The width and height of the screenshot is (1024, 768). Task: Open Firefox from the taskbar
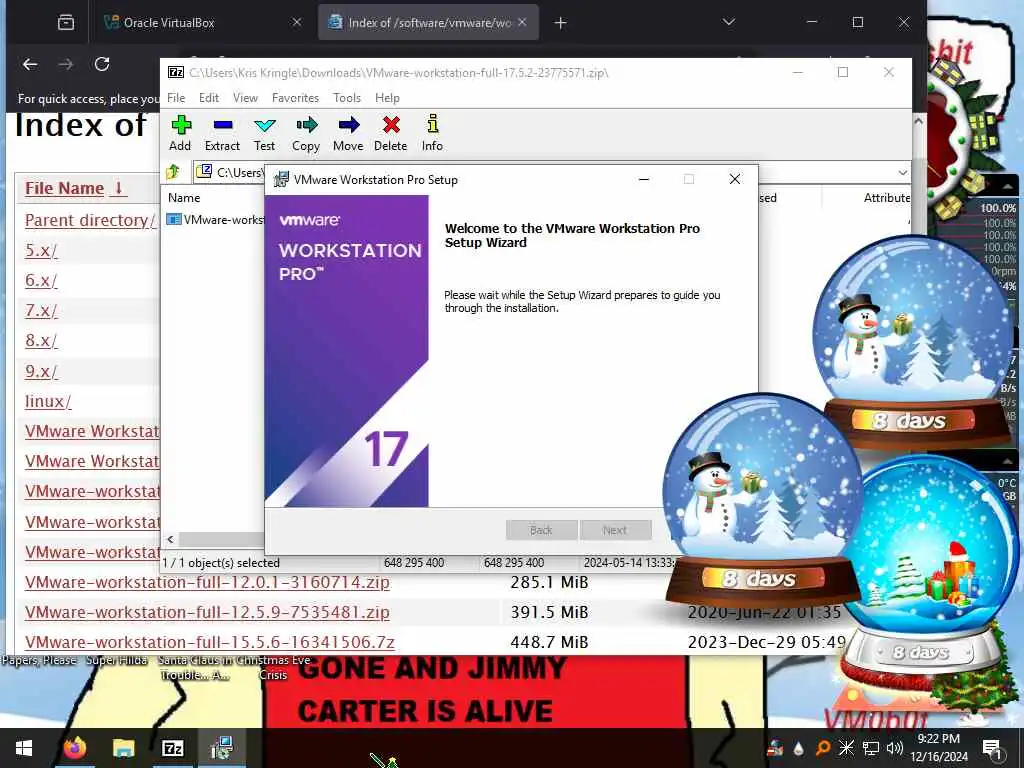(x=74, y=748)
